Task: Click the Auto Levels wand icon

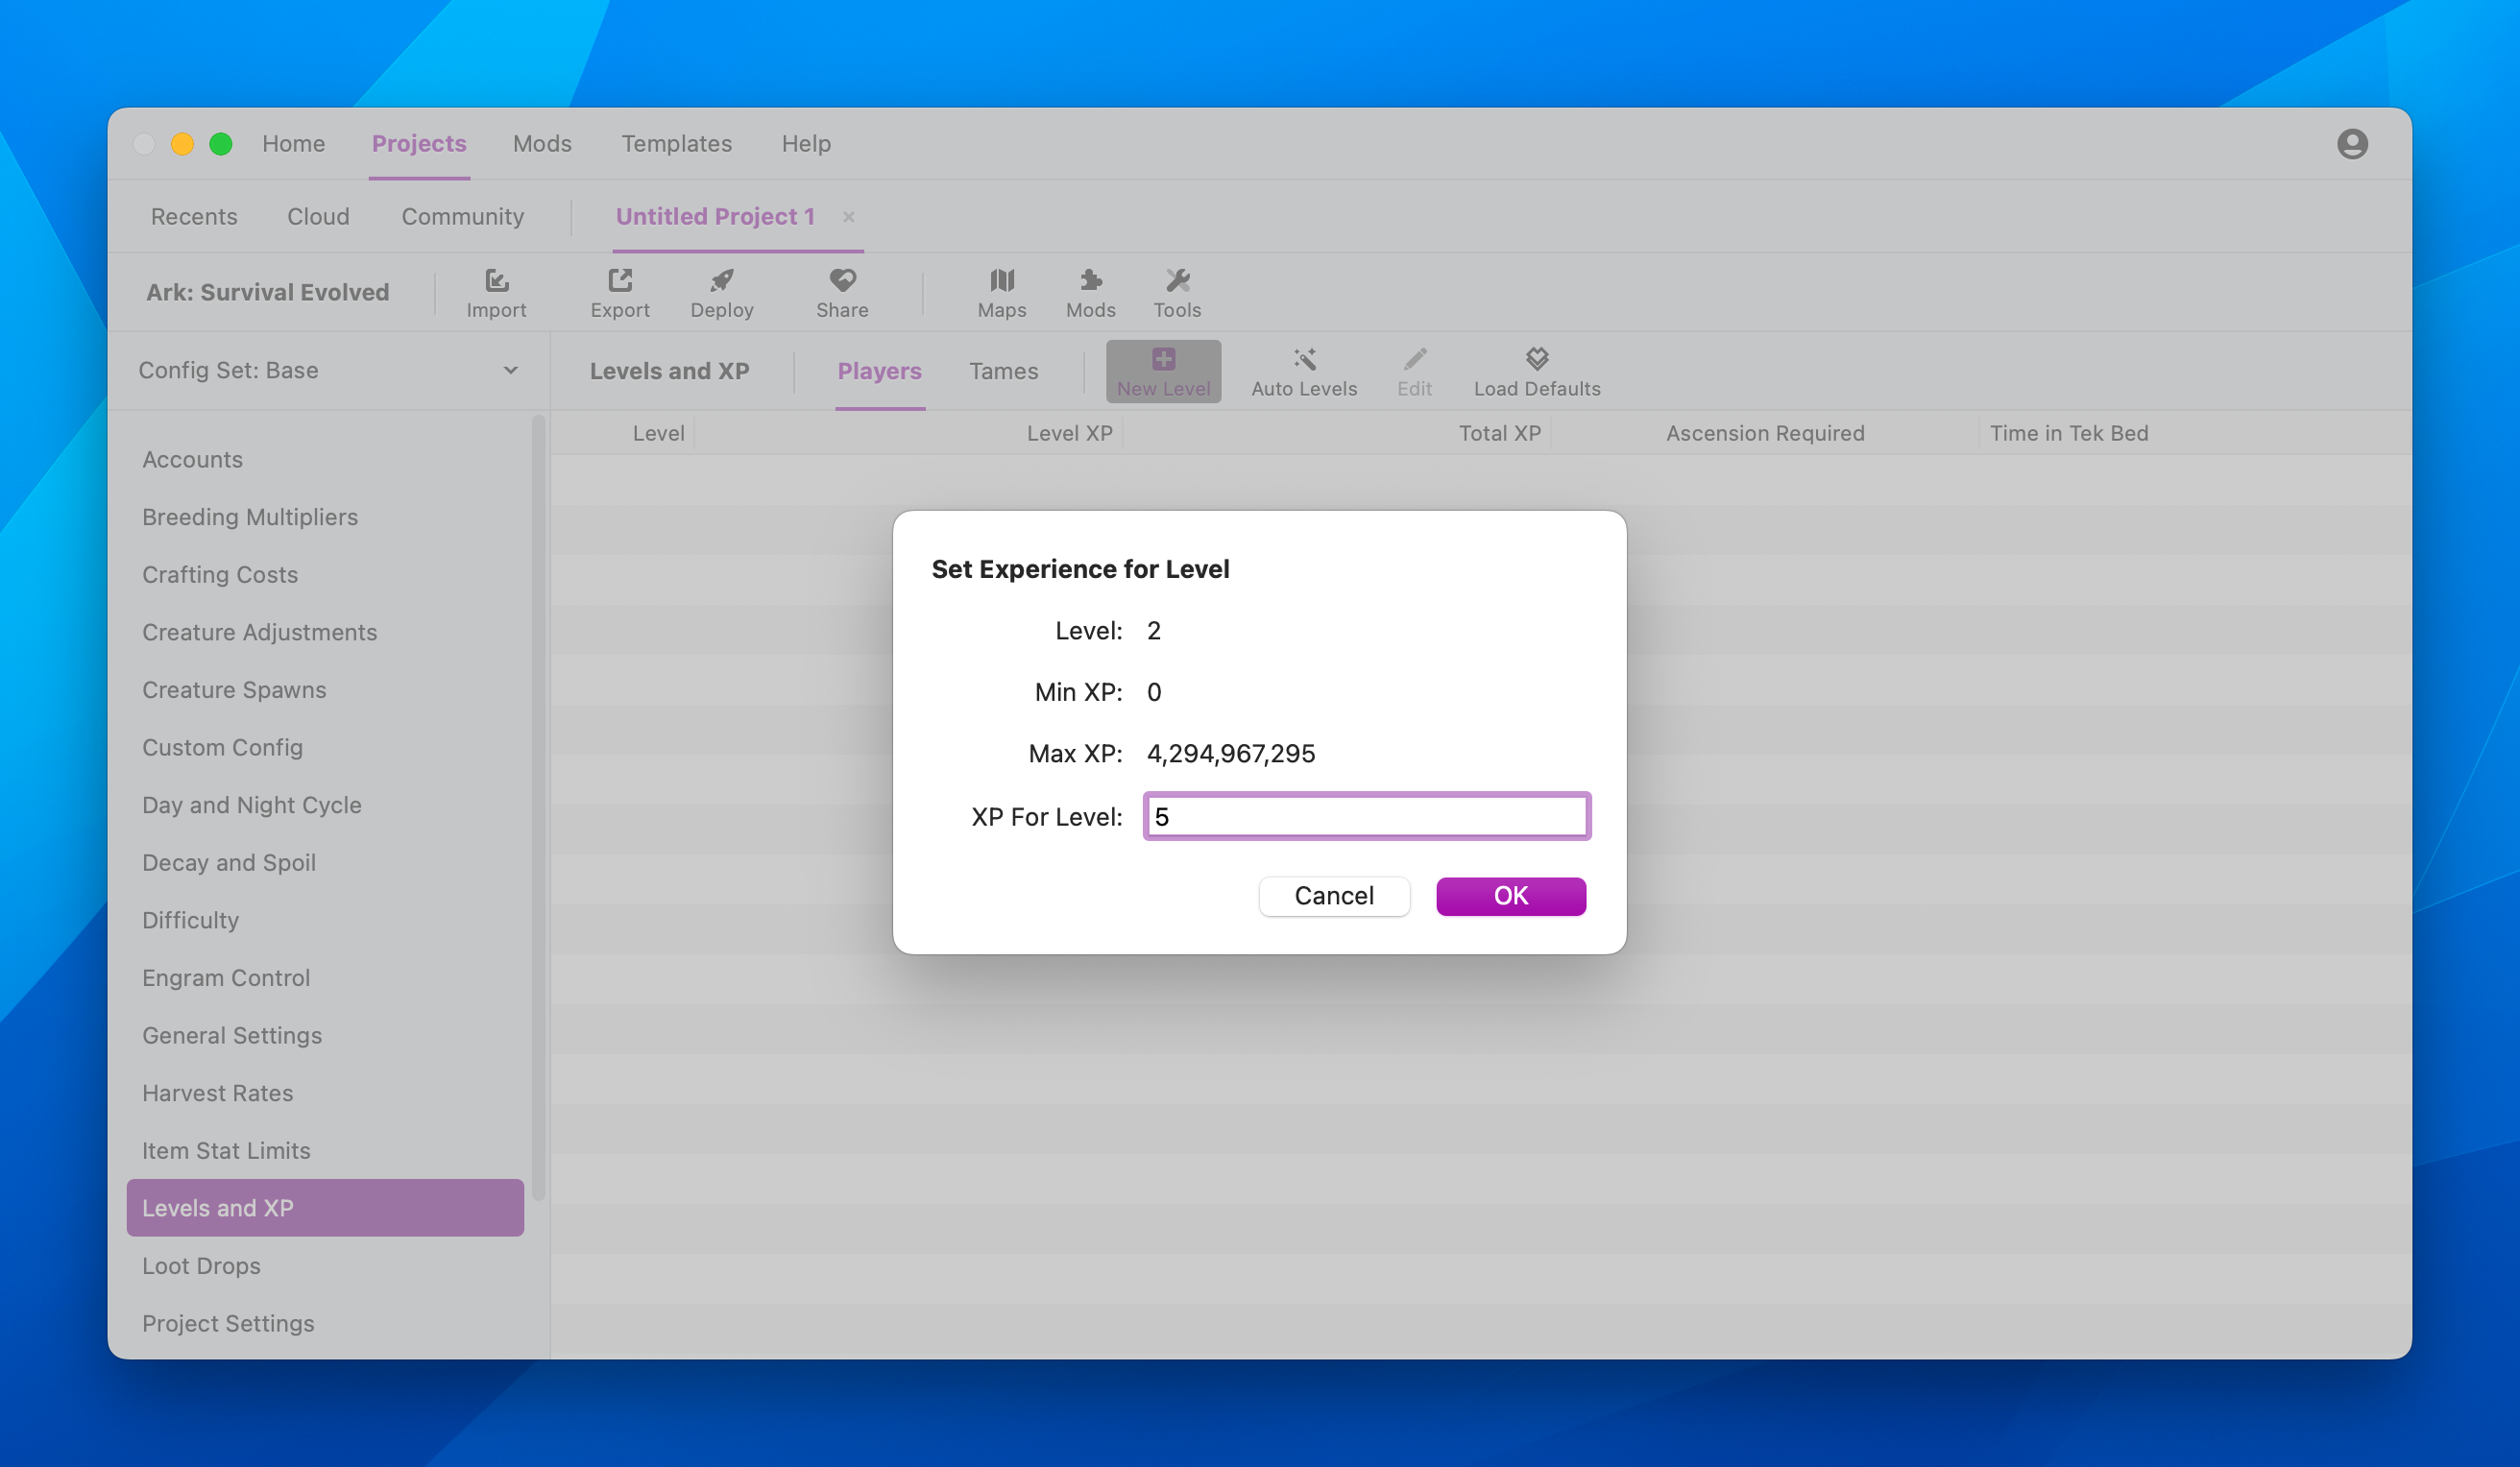Action: pyautogui.click(x=1304, y=359)
